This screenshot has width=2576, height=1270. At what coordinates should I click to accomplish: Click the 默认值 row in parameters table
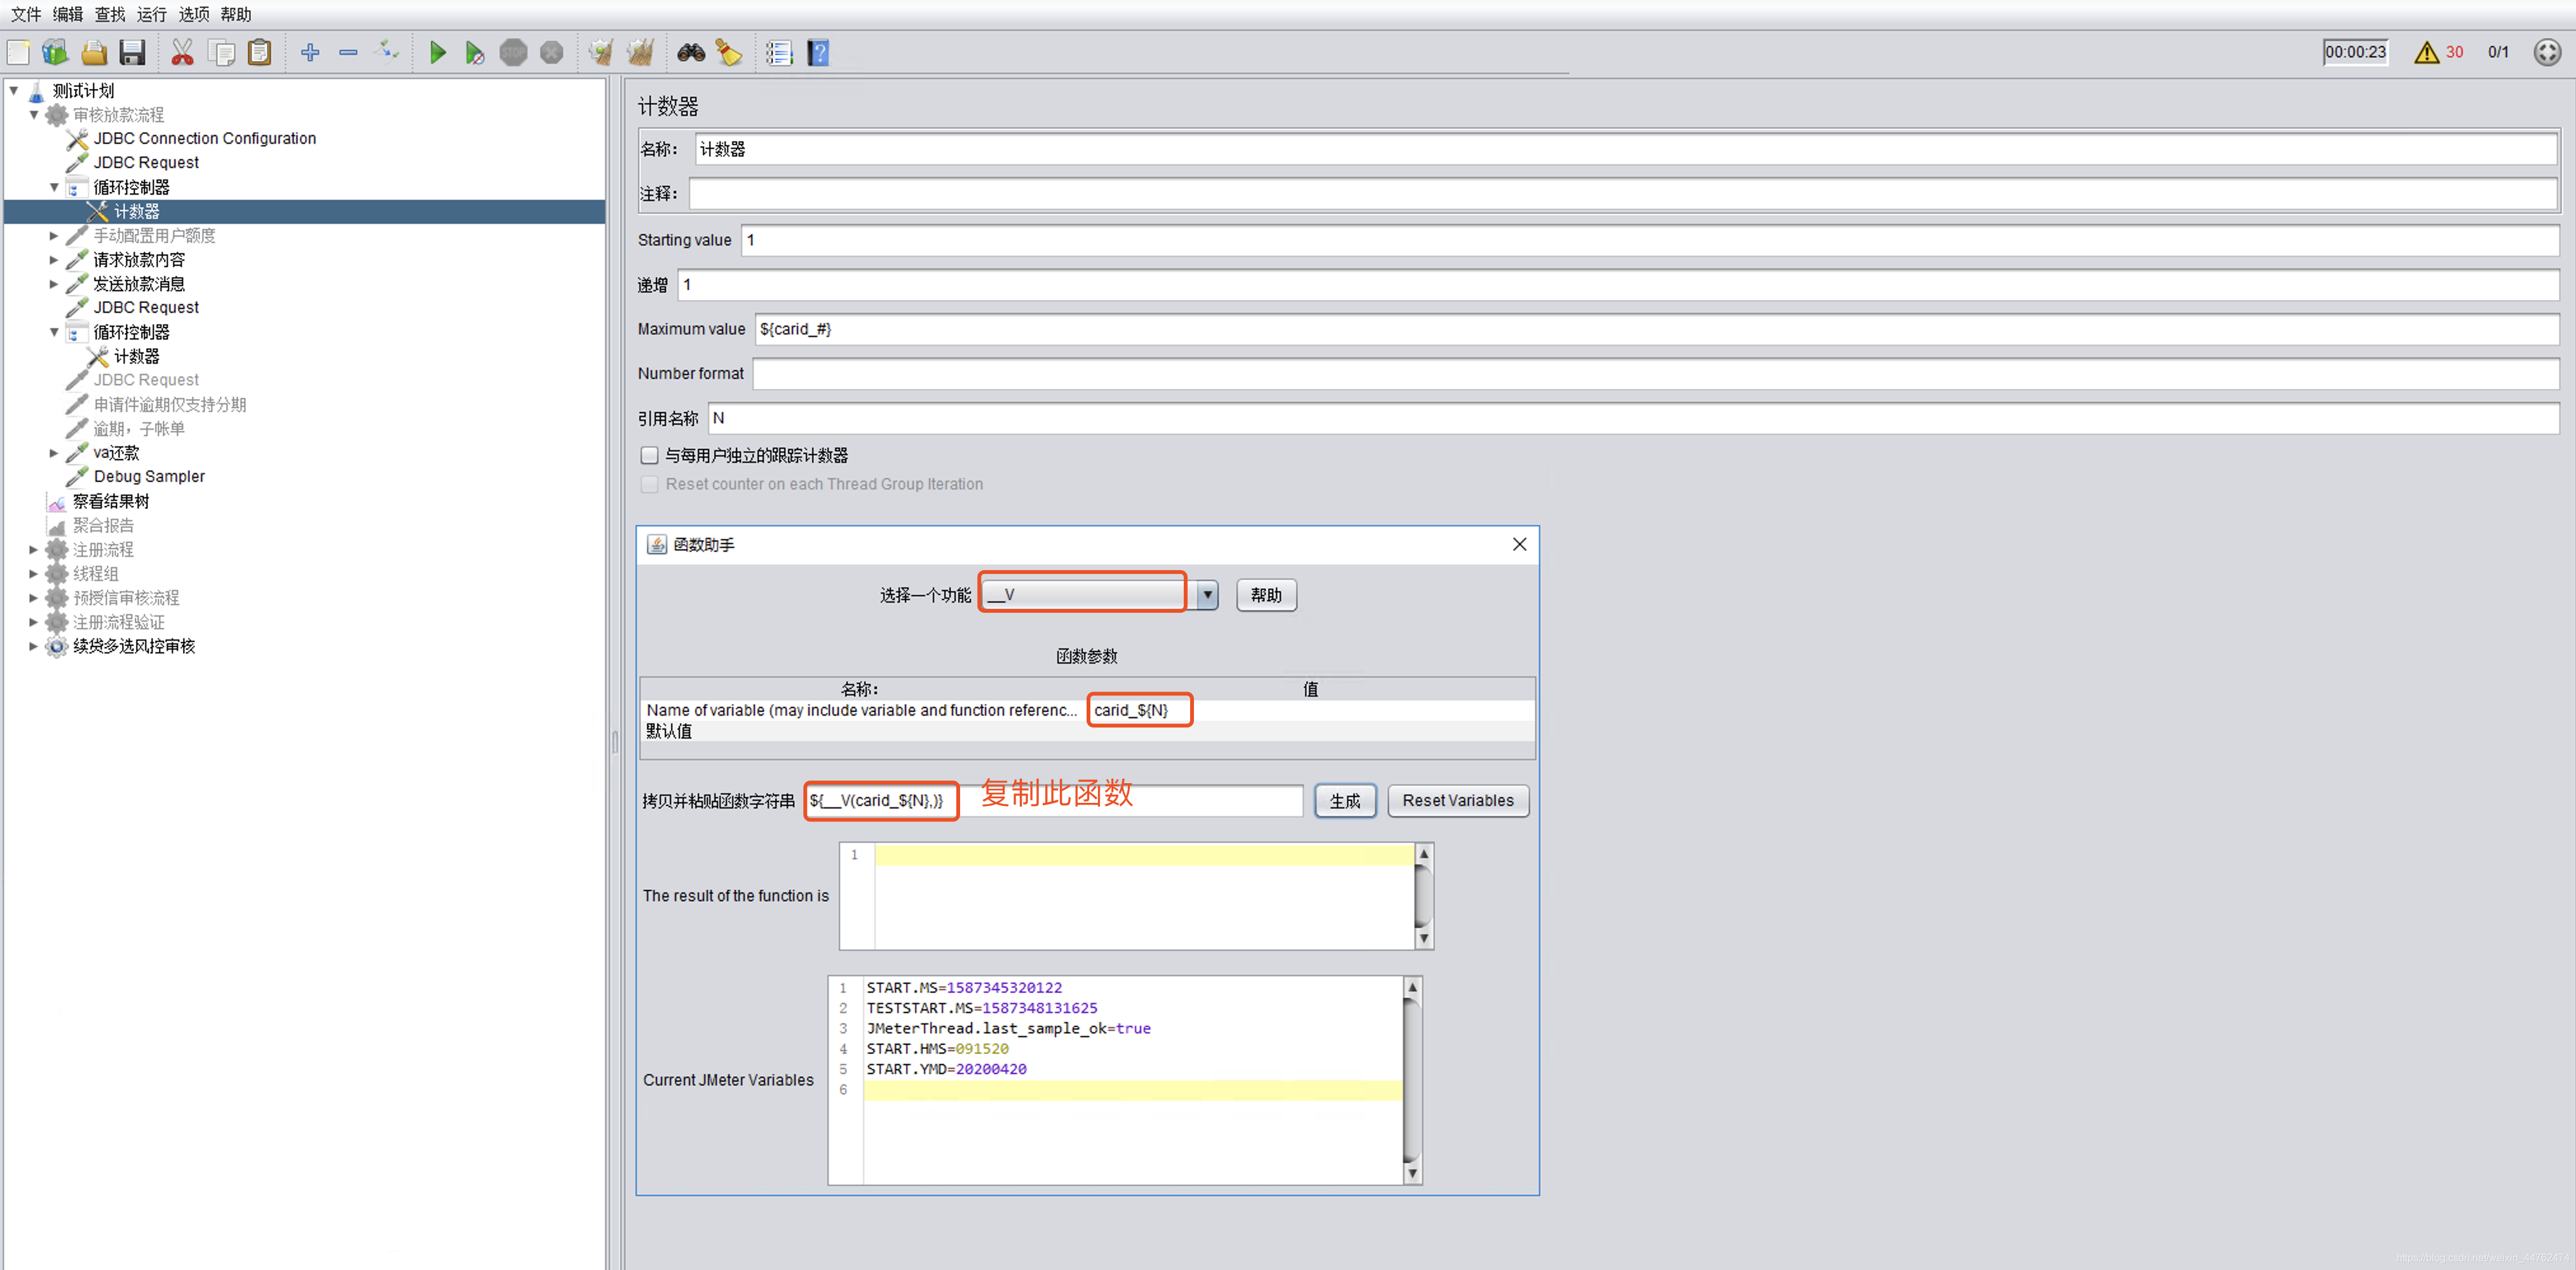tap(1088, 731)
